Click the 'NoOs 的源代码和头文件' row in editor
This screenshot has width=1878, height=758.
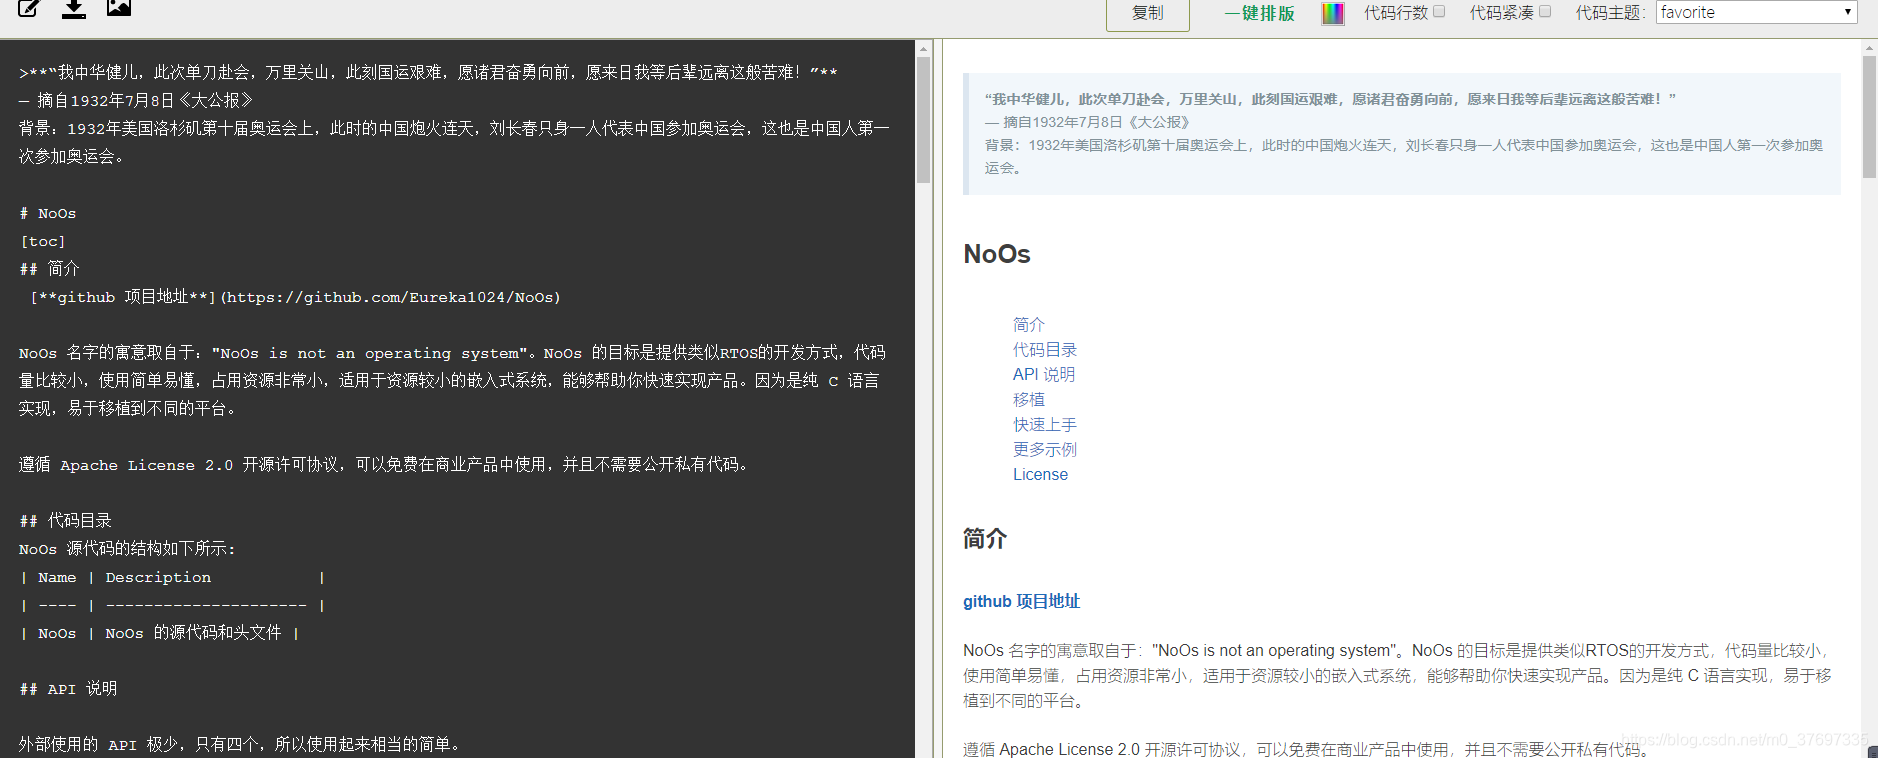(160, 633)
